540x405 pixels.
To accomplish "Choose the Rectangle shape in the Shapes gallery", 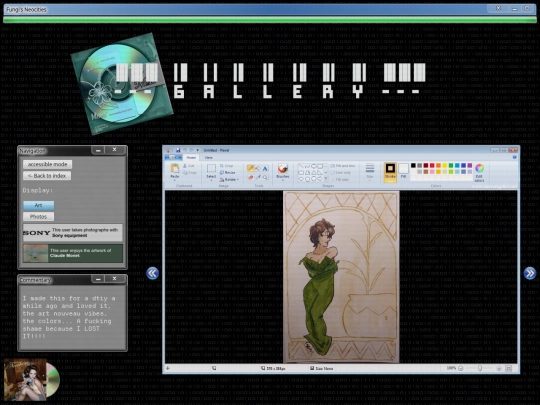I will (320, 166).
